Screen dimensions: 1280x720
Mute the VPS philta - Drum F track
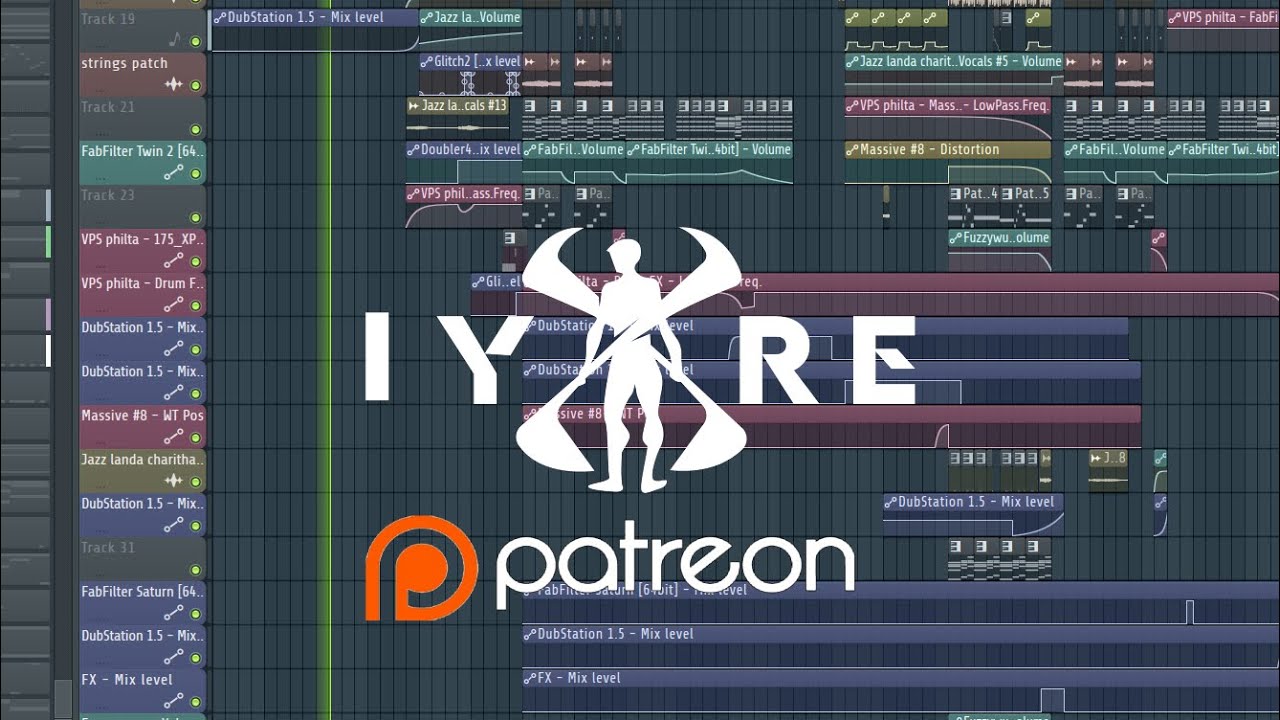(195, 306)
